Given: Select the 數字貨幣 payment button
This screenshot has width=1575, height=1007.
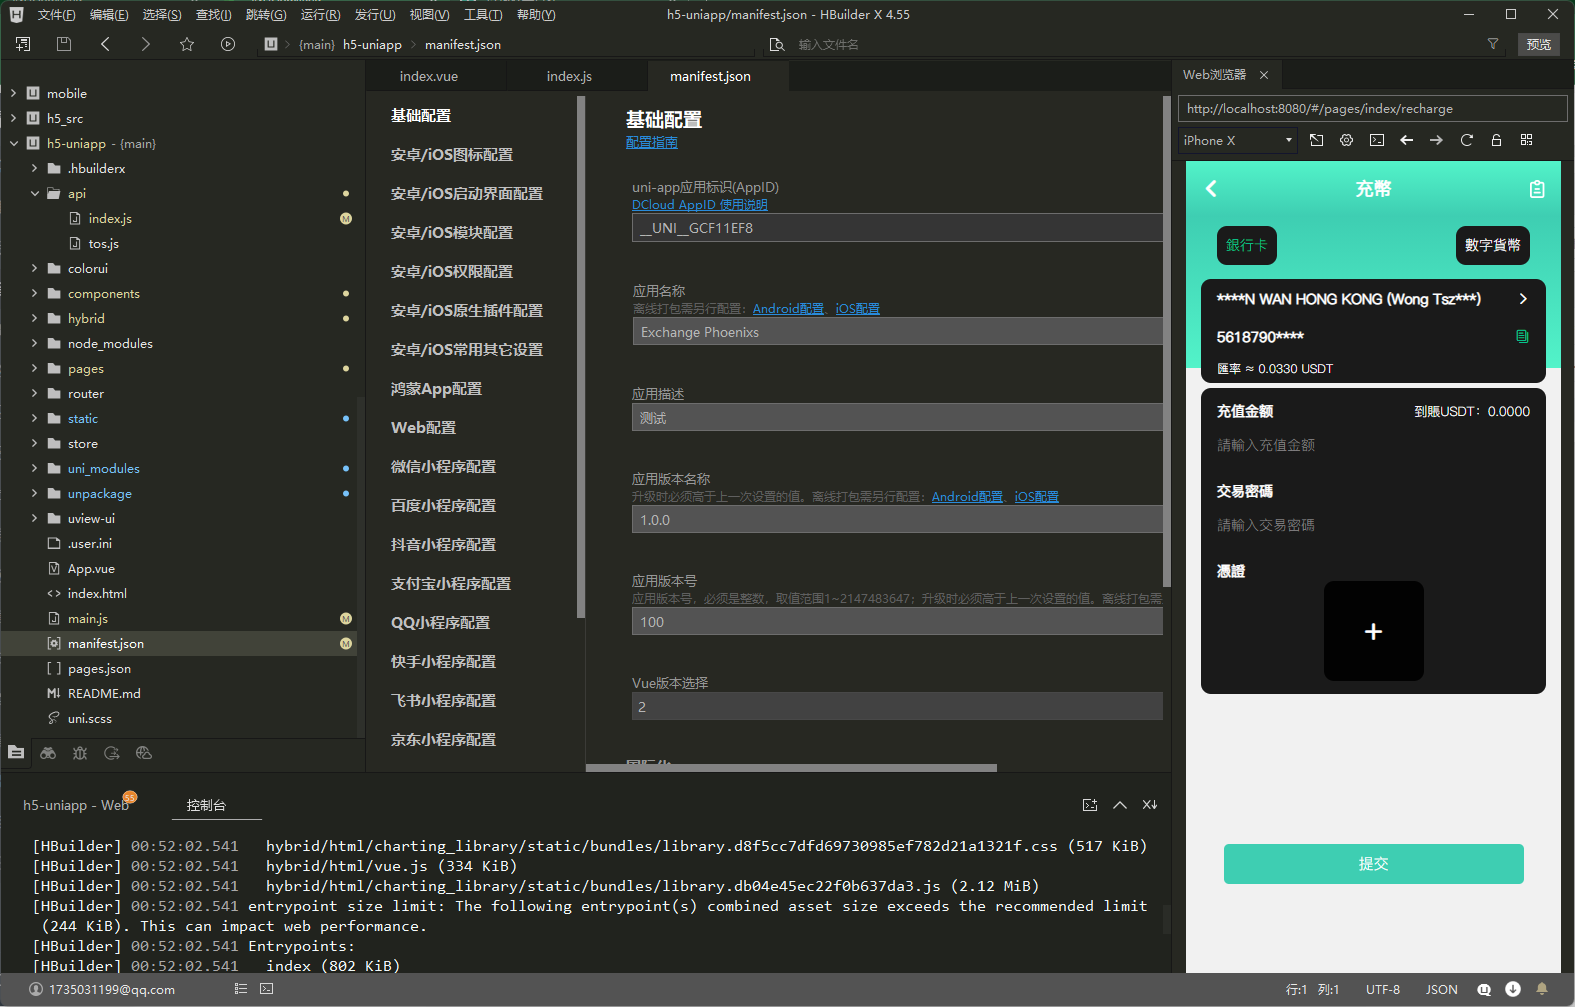Looking at the screenshot, I should pyautogui.click(x=1492, y=245).
